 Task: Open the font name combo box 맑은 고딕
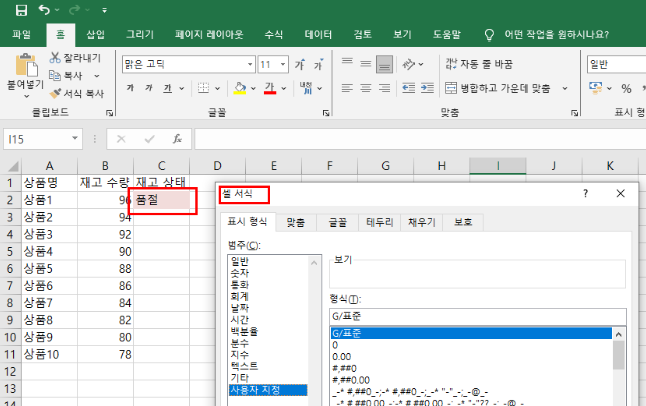pos(189,64)
